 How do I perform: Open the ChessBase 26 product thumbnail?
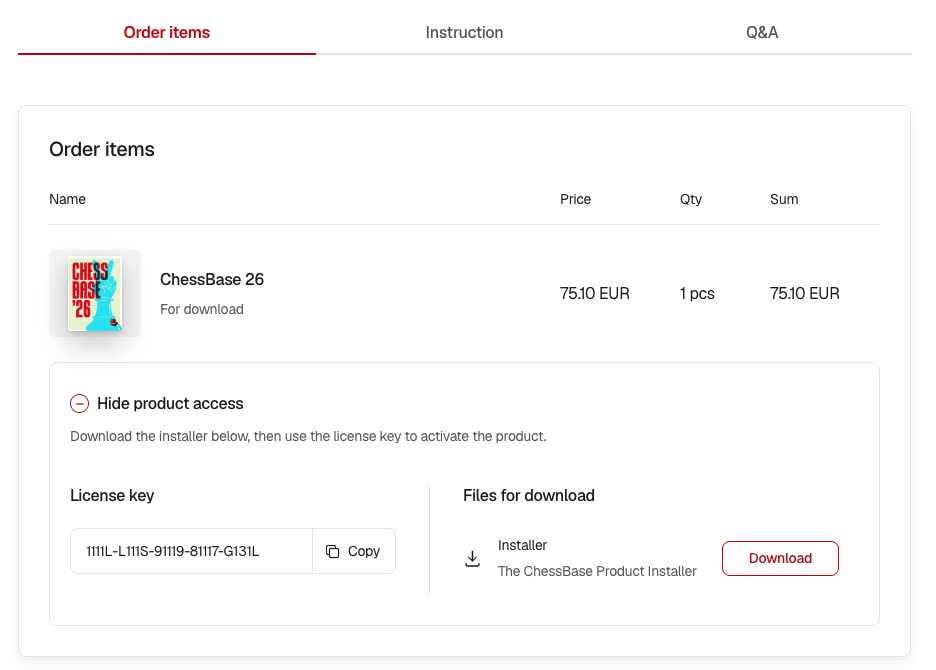(x=95, y=293)
